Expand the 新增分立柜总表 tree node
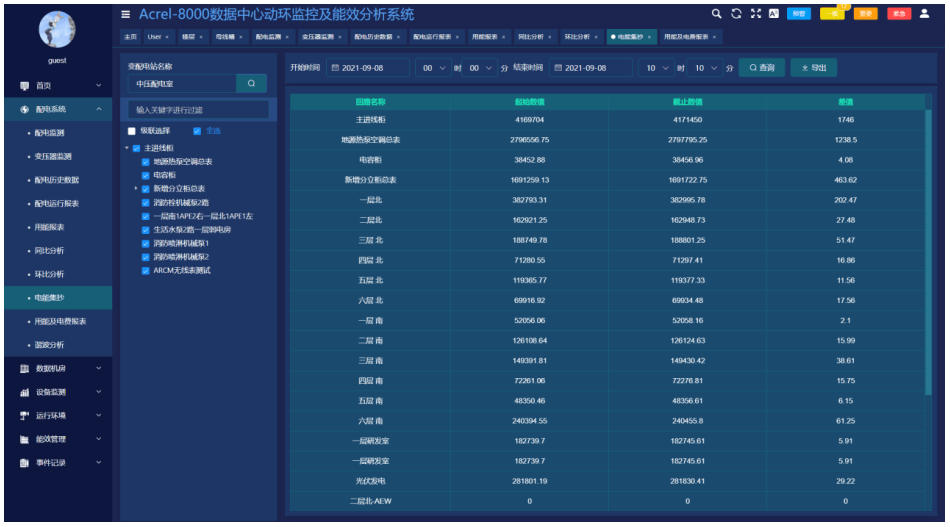Viewport: 950px width, 527px height. click(x=136, y=188)
